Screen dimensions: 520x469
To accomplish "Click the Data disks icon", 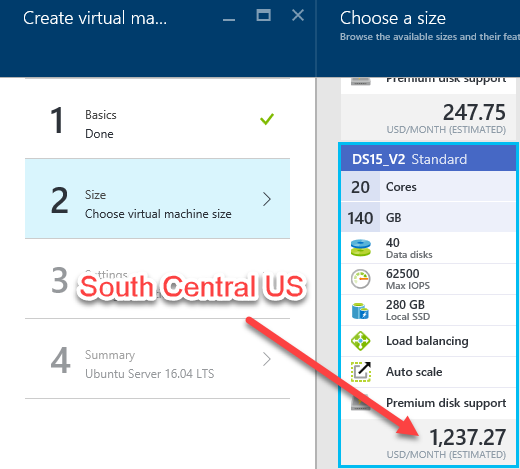I will point(361,248).
